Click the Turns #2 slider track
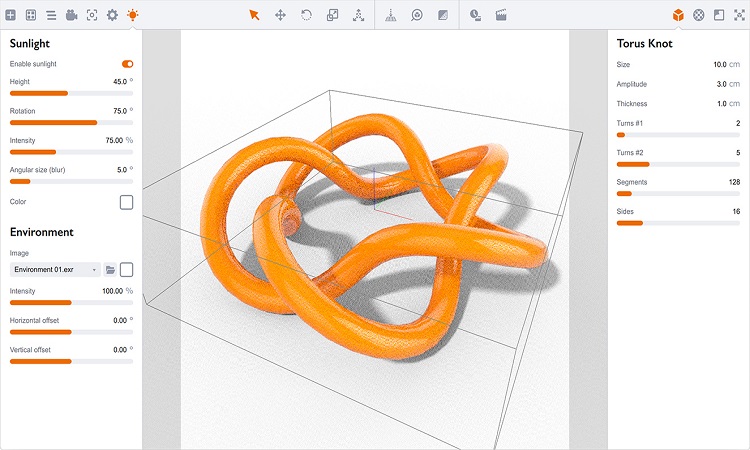 point(678,164)
